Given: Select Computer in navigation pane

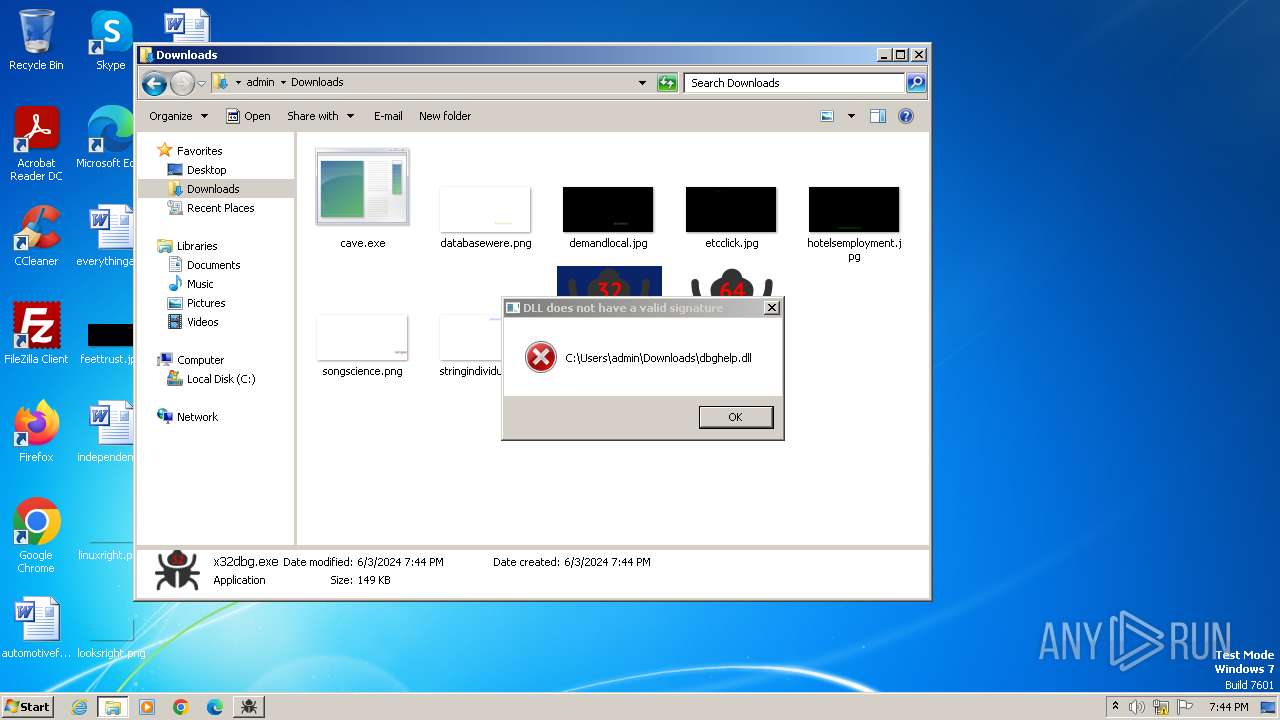Looking at the screenshot, I should point(200,360).
